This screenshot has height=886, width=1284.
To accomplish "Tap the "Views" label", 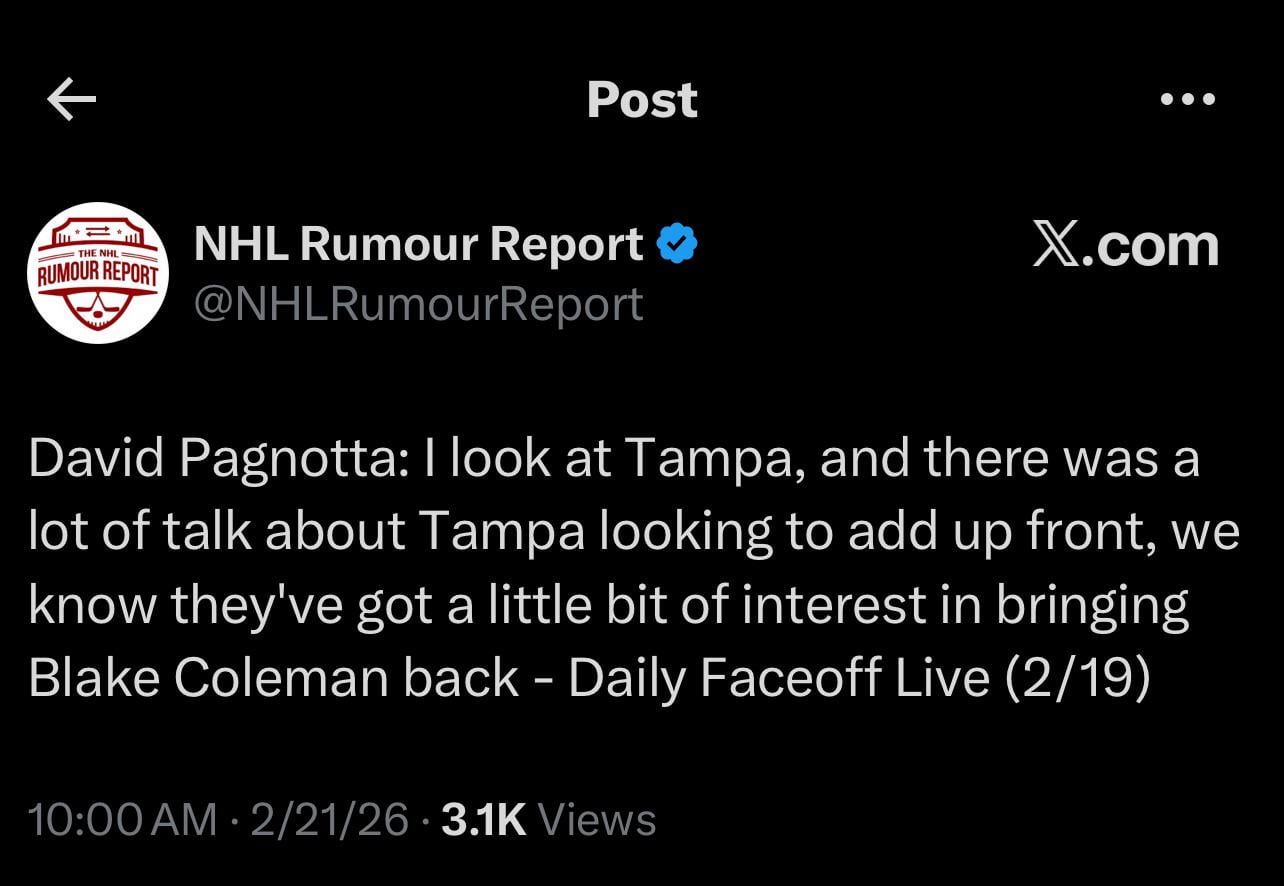I will pyautogui.click(x=597, y=820).
